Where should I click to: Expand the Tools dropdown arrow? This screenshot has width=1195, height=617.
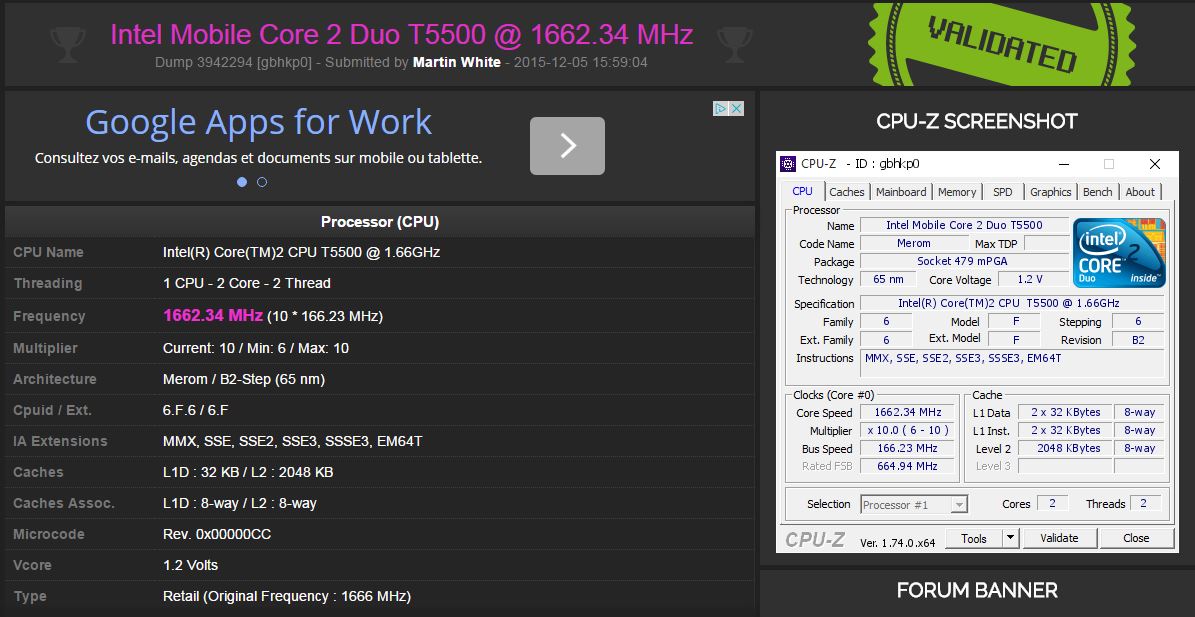[1011, 539]
